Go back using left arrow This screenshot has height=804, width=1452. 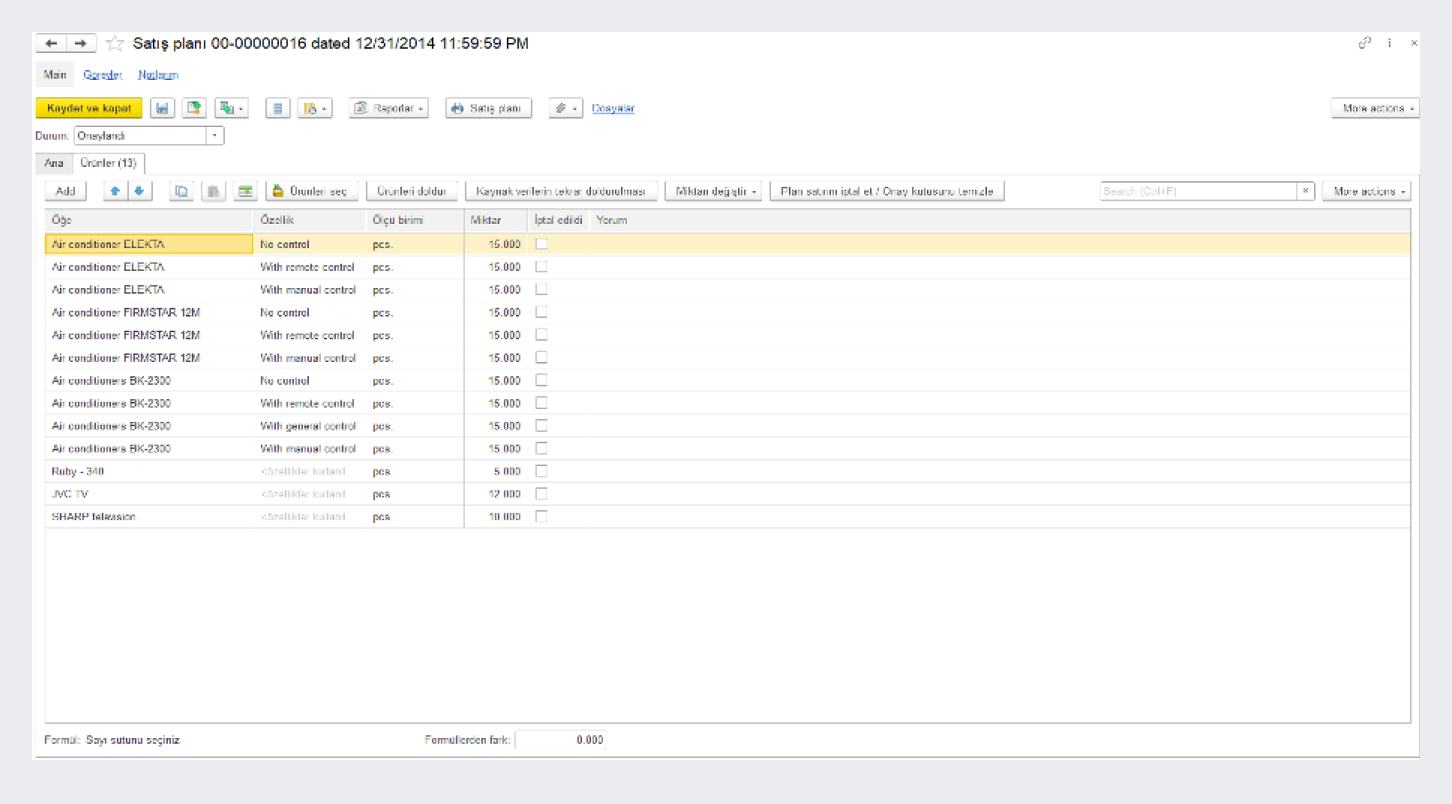51,44
